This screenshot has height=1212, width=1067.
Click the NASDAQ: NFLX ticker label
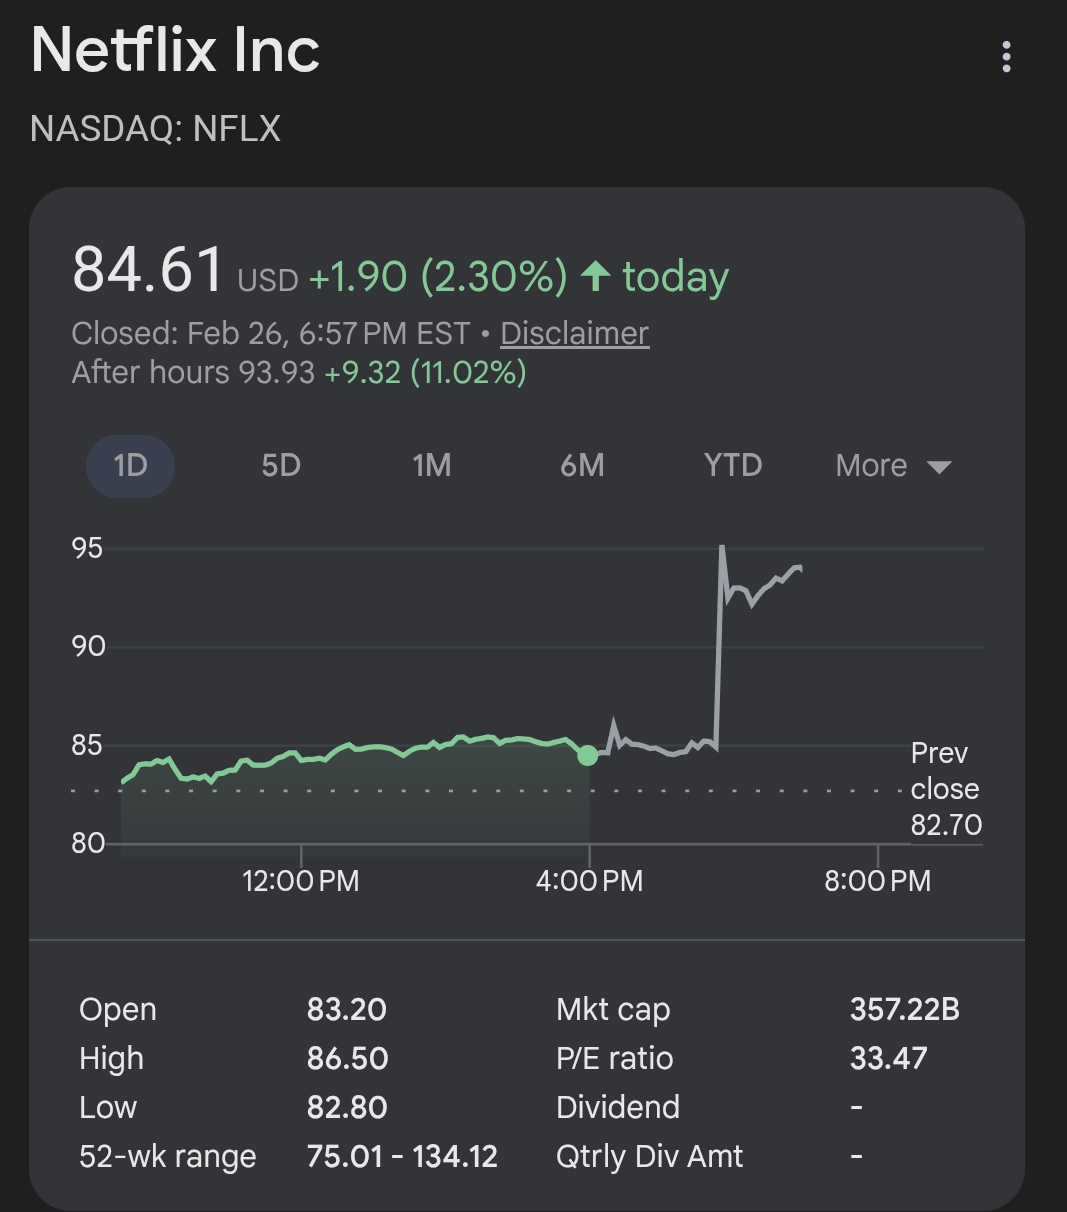[156, 129]
